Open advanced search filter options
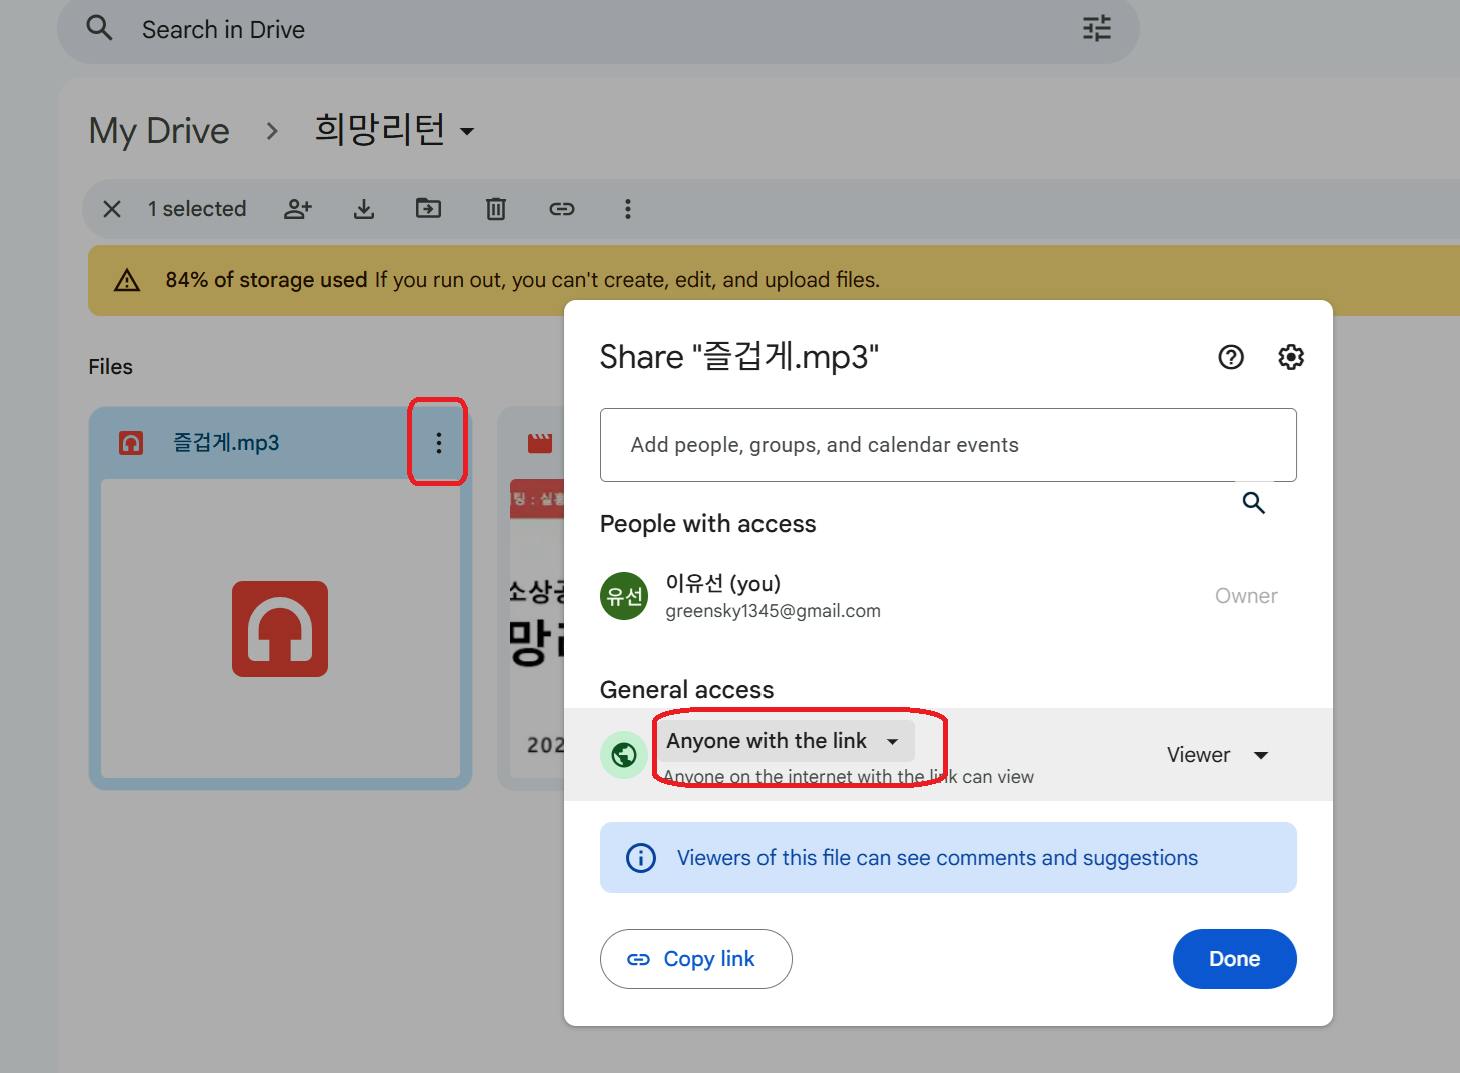Viewport: 1460px width, 1073px height. point(1097,28)
